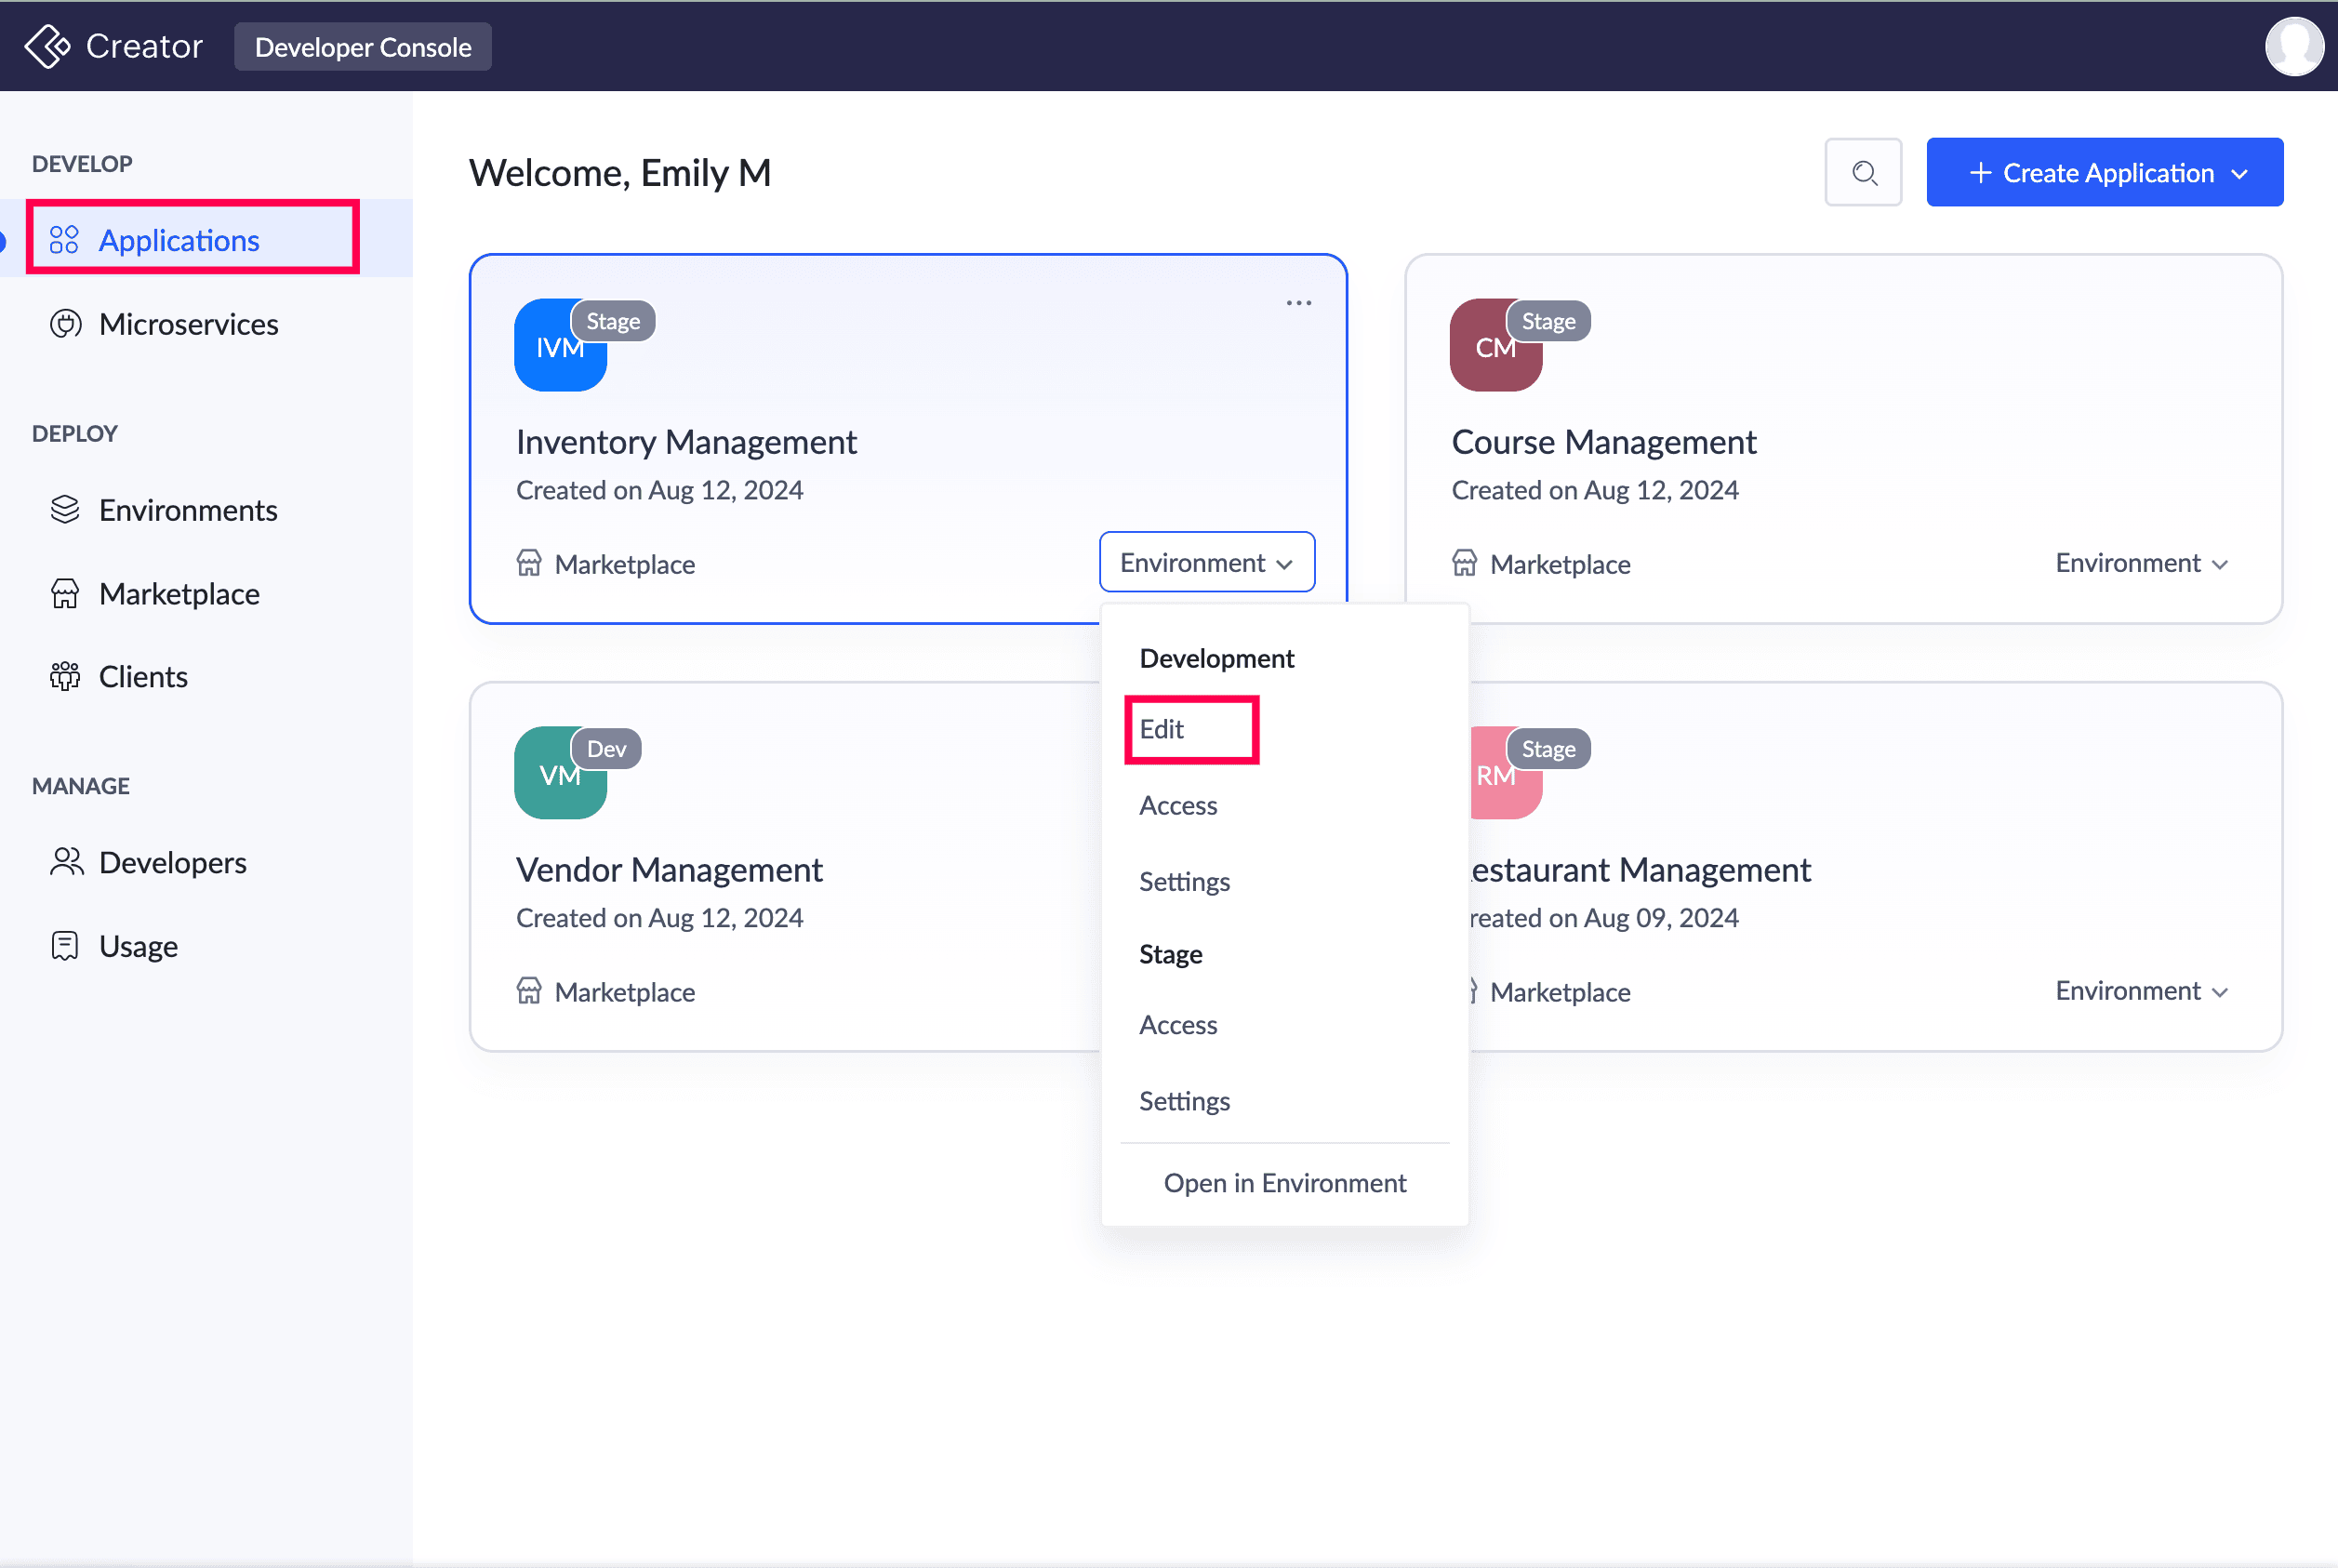Go to Environments in the sidebar
The image size is (2338, 1568).
tap(188, 510)
